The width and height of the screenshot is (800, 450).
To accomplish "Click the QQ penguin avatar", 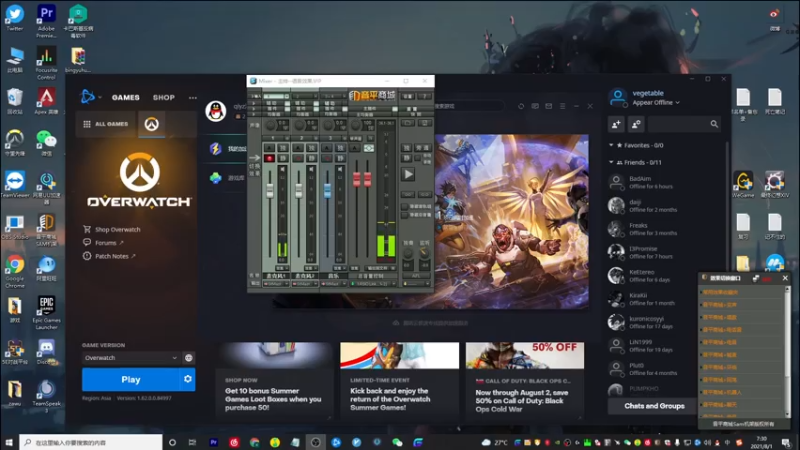I will pyautogui.click(x=216, y=111).
